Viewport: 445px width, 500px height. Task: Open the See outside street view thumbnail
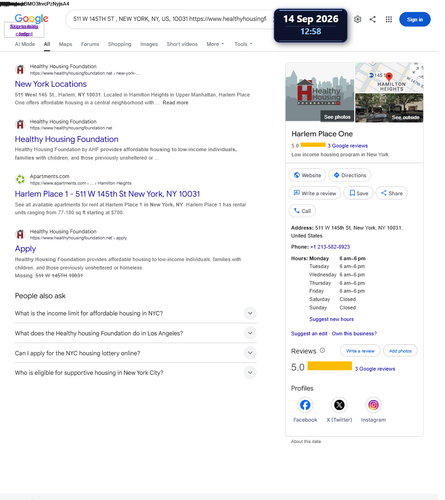coord(389,107)
